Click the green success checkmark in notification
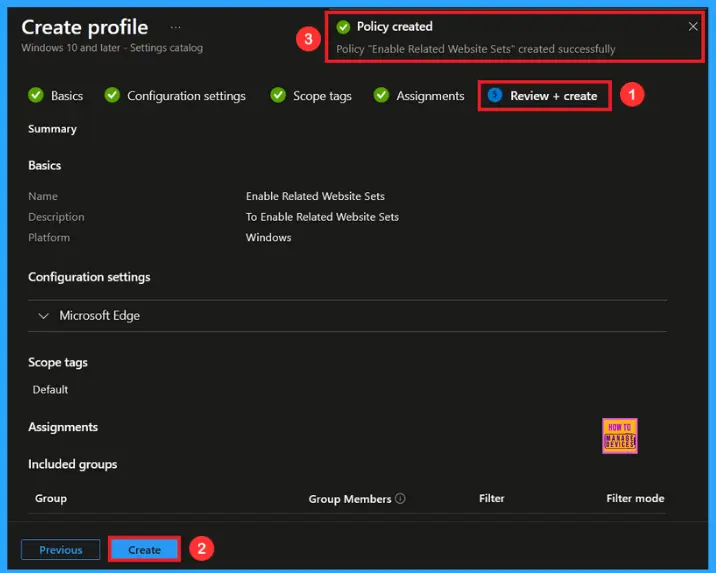The height and width of the screenshot is (573, 716). pos(343,27)
